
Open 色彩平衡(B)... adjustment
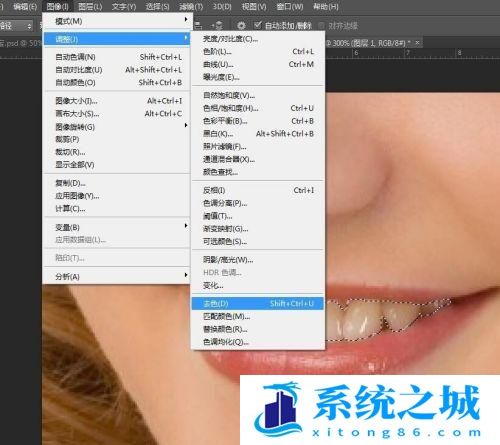coord(258,121)
